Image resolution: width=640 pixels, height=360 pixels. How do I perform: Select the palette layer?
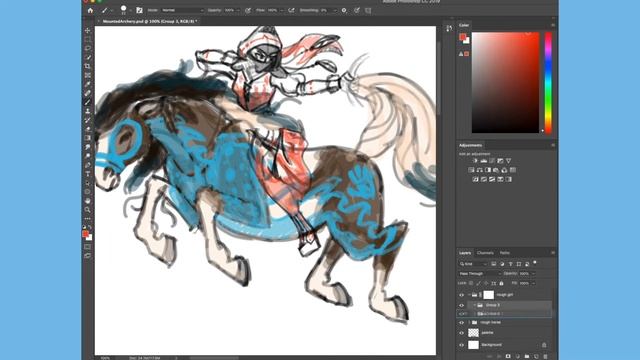pyautogui.click(x=504, y=333)
